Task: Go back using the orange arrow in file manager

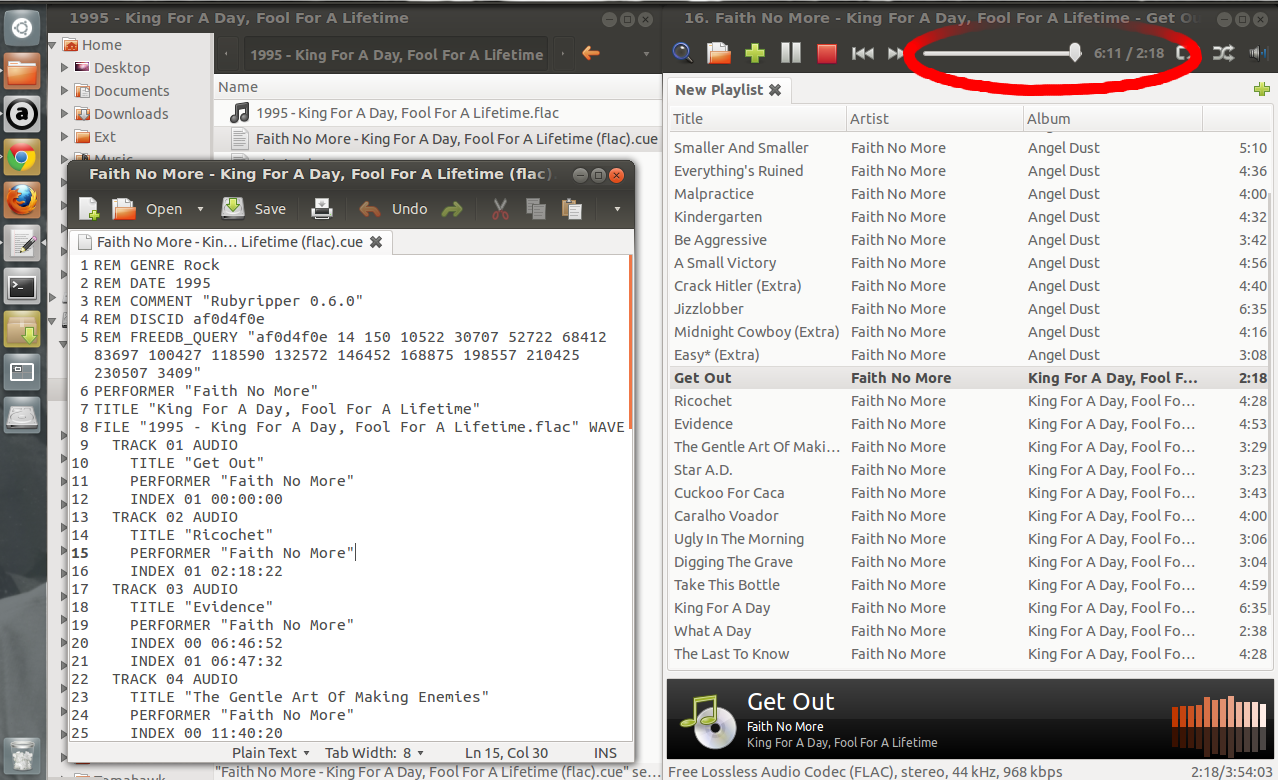Action: [591, 53]
